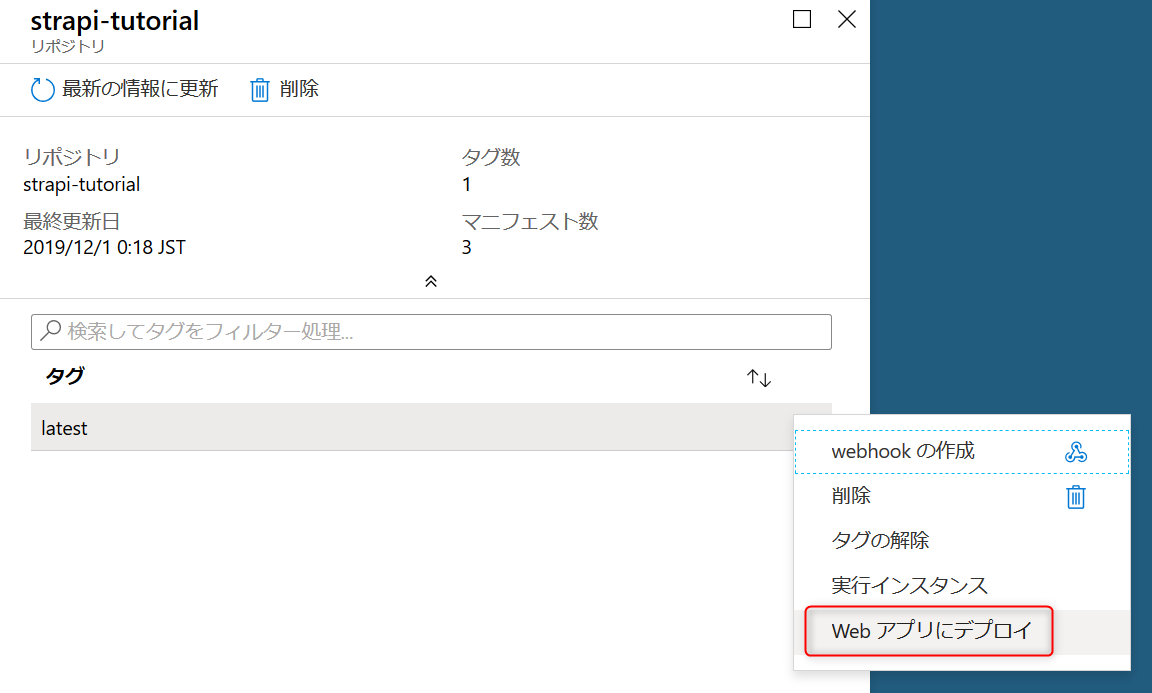Click the trash icon beside toolbar 削除
This screenshot has height=693, width=1152.
259,89
